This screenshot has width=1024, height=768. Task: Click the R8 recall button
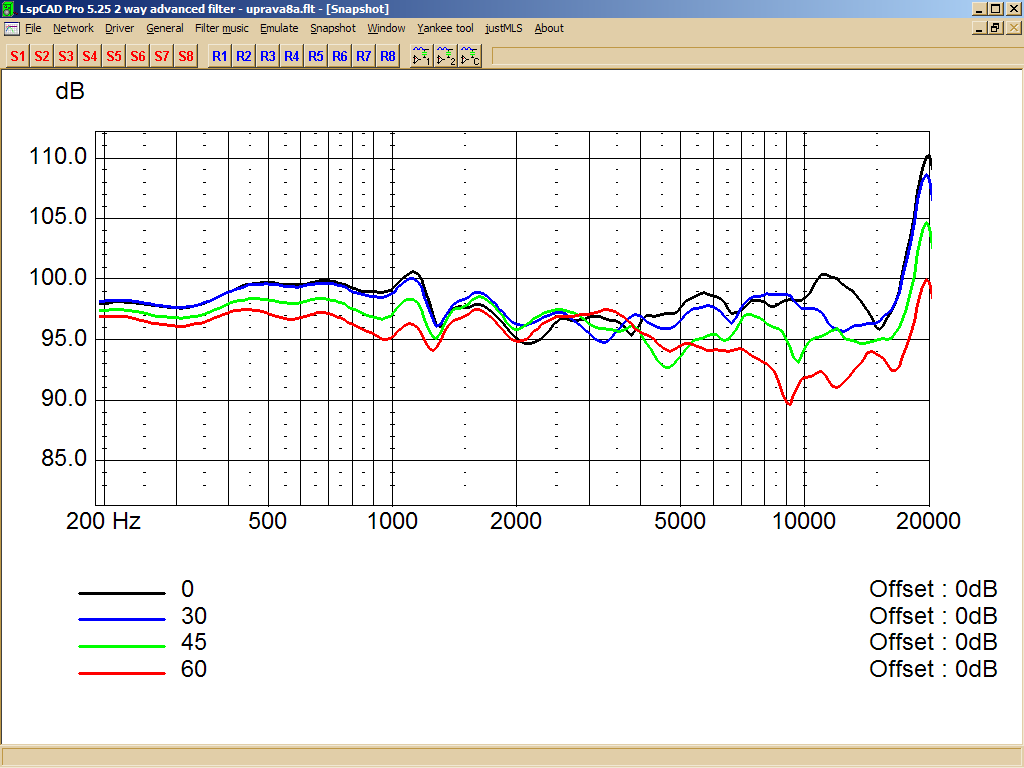click(x=388, y=56)
